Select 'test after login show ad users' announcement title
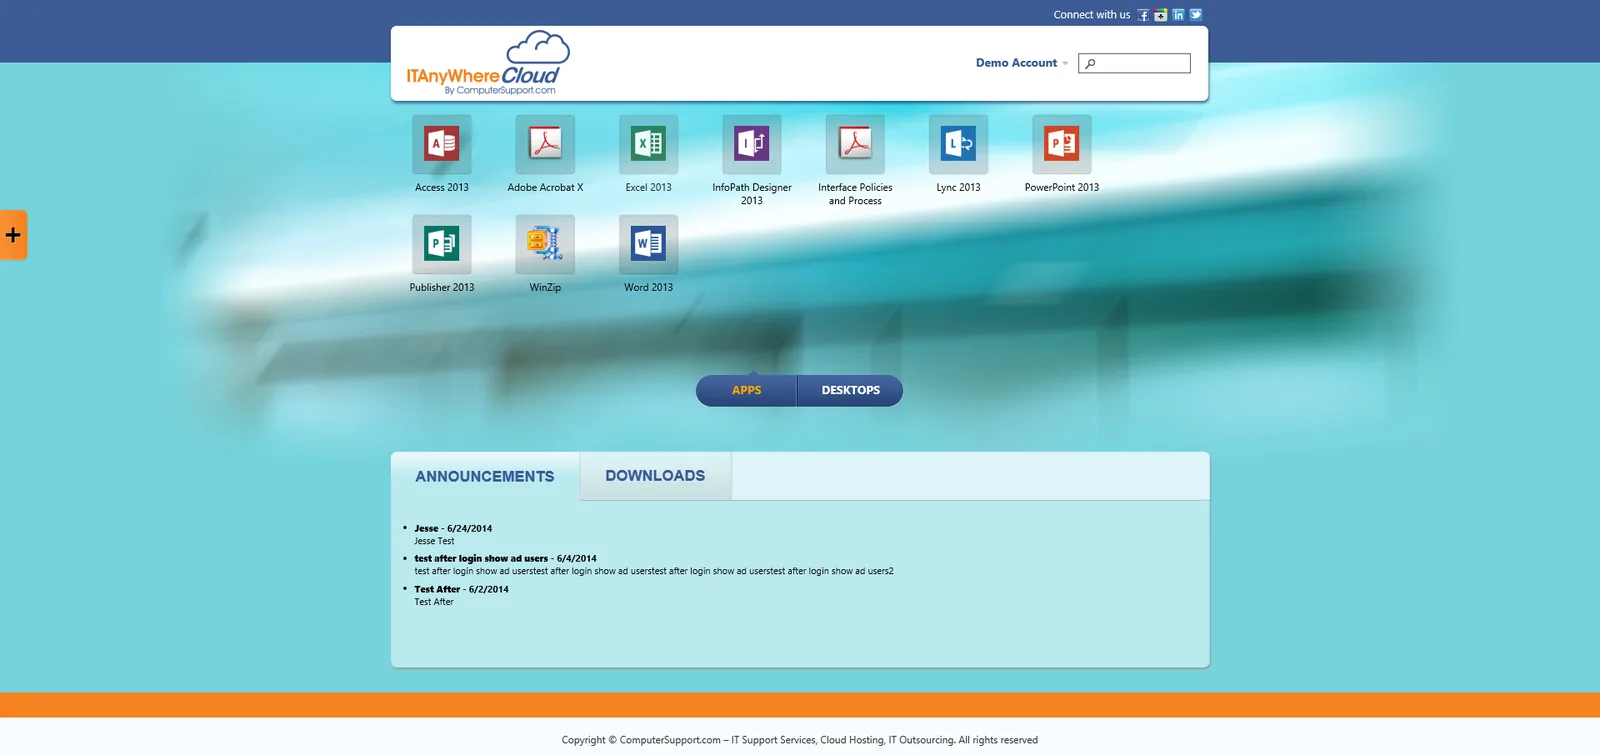 481,559
